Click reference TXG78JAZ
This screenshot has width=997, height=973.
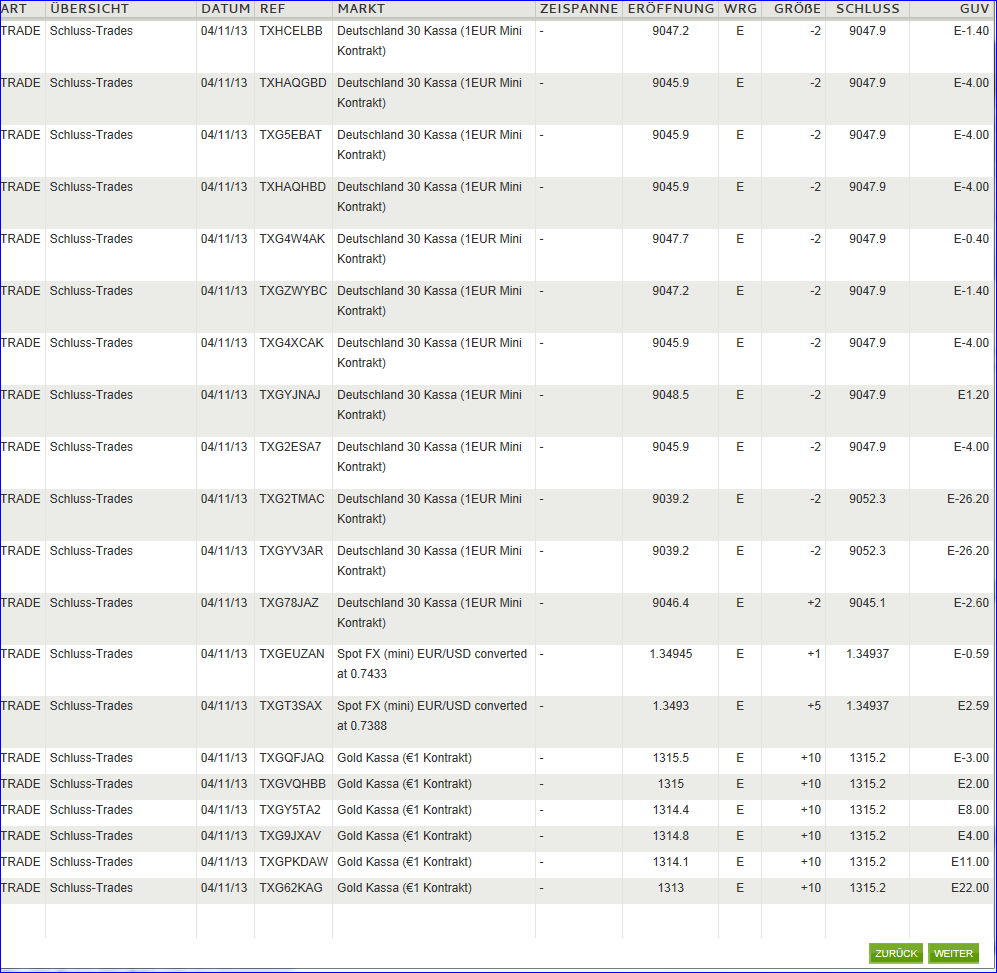[289, 603]
